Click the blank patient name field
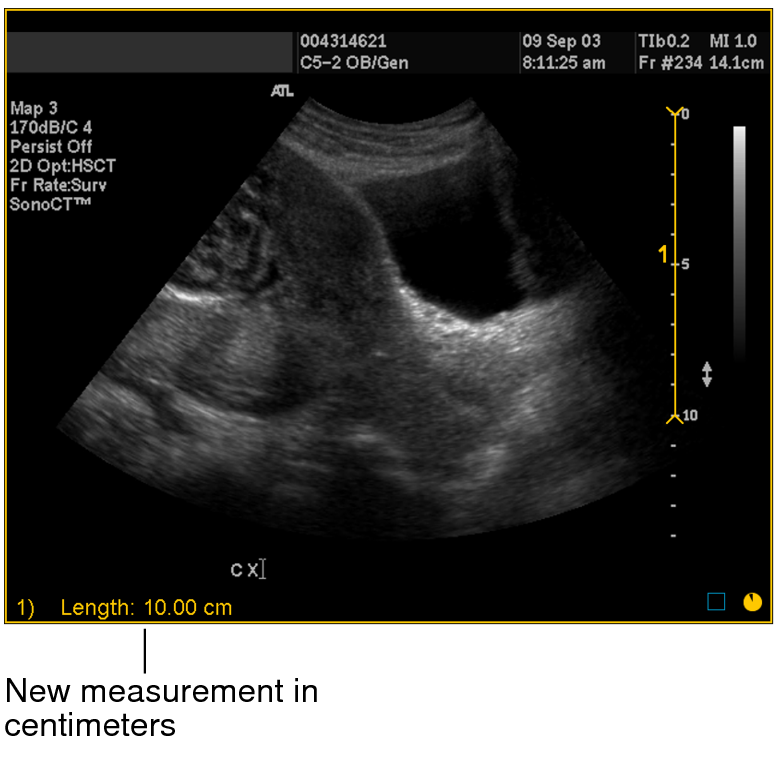 [151, 52]
